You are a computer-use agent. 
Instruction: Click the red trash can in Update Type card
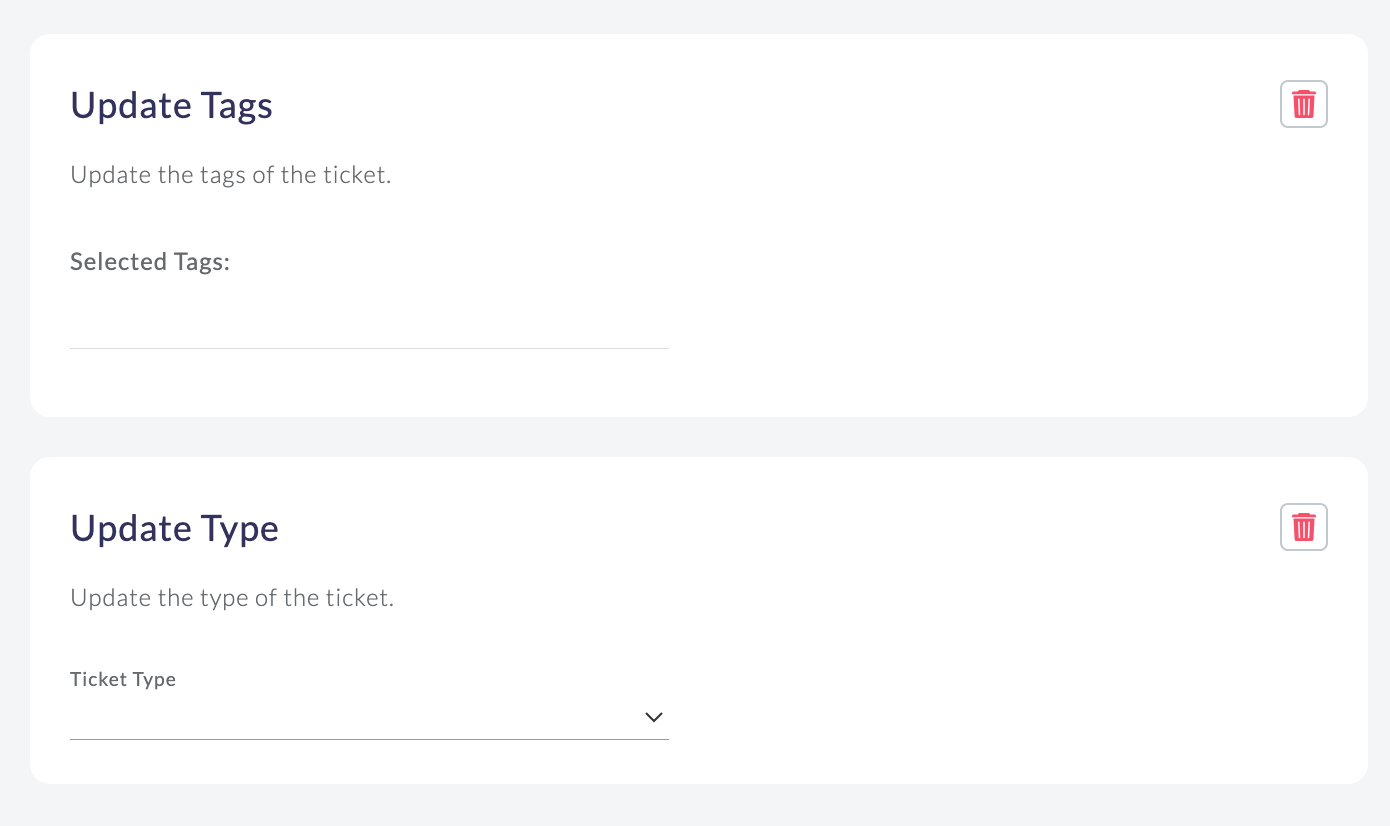pos(1303,527)
